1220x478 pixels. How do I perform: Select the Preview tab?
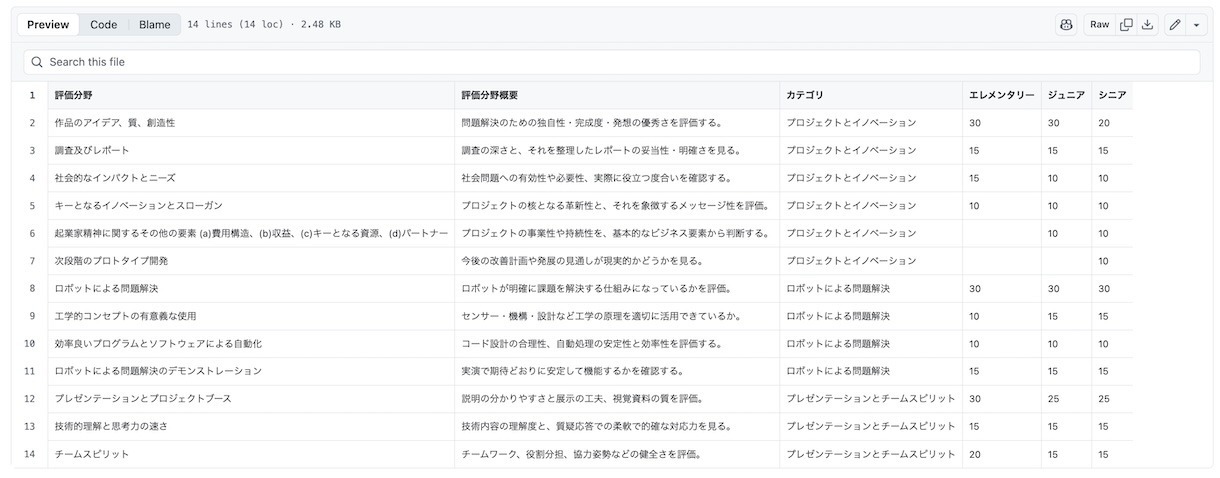coord(48,25)
